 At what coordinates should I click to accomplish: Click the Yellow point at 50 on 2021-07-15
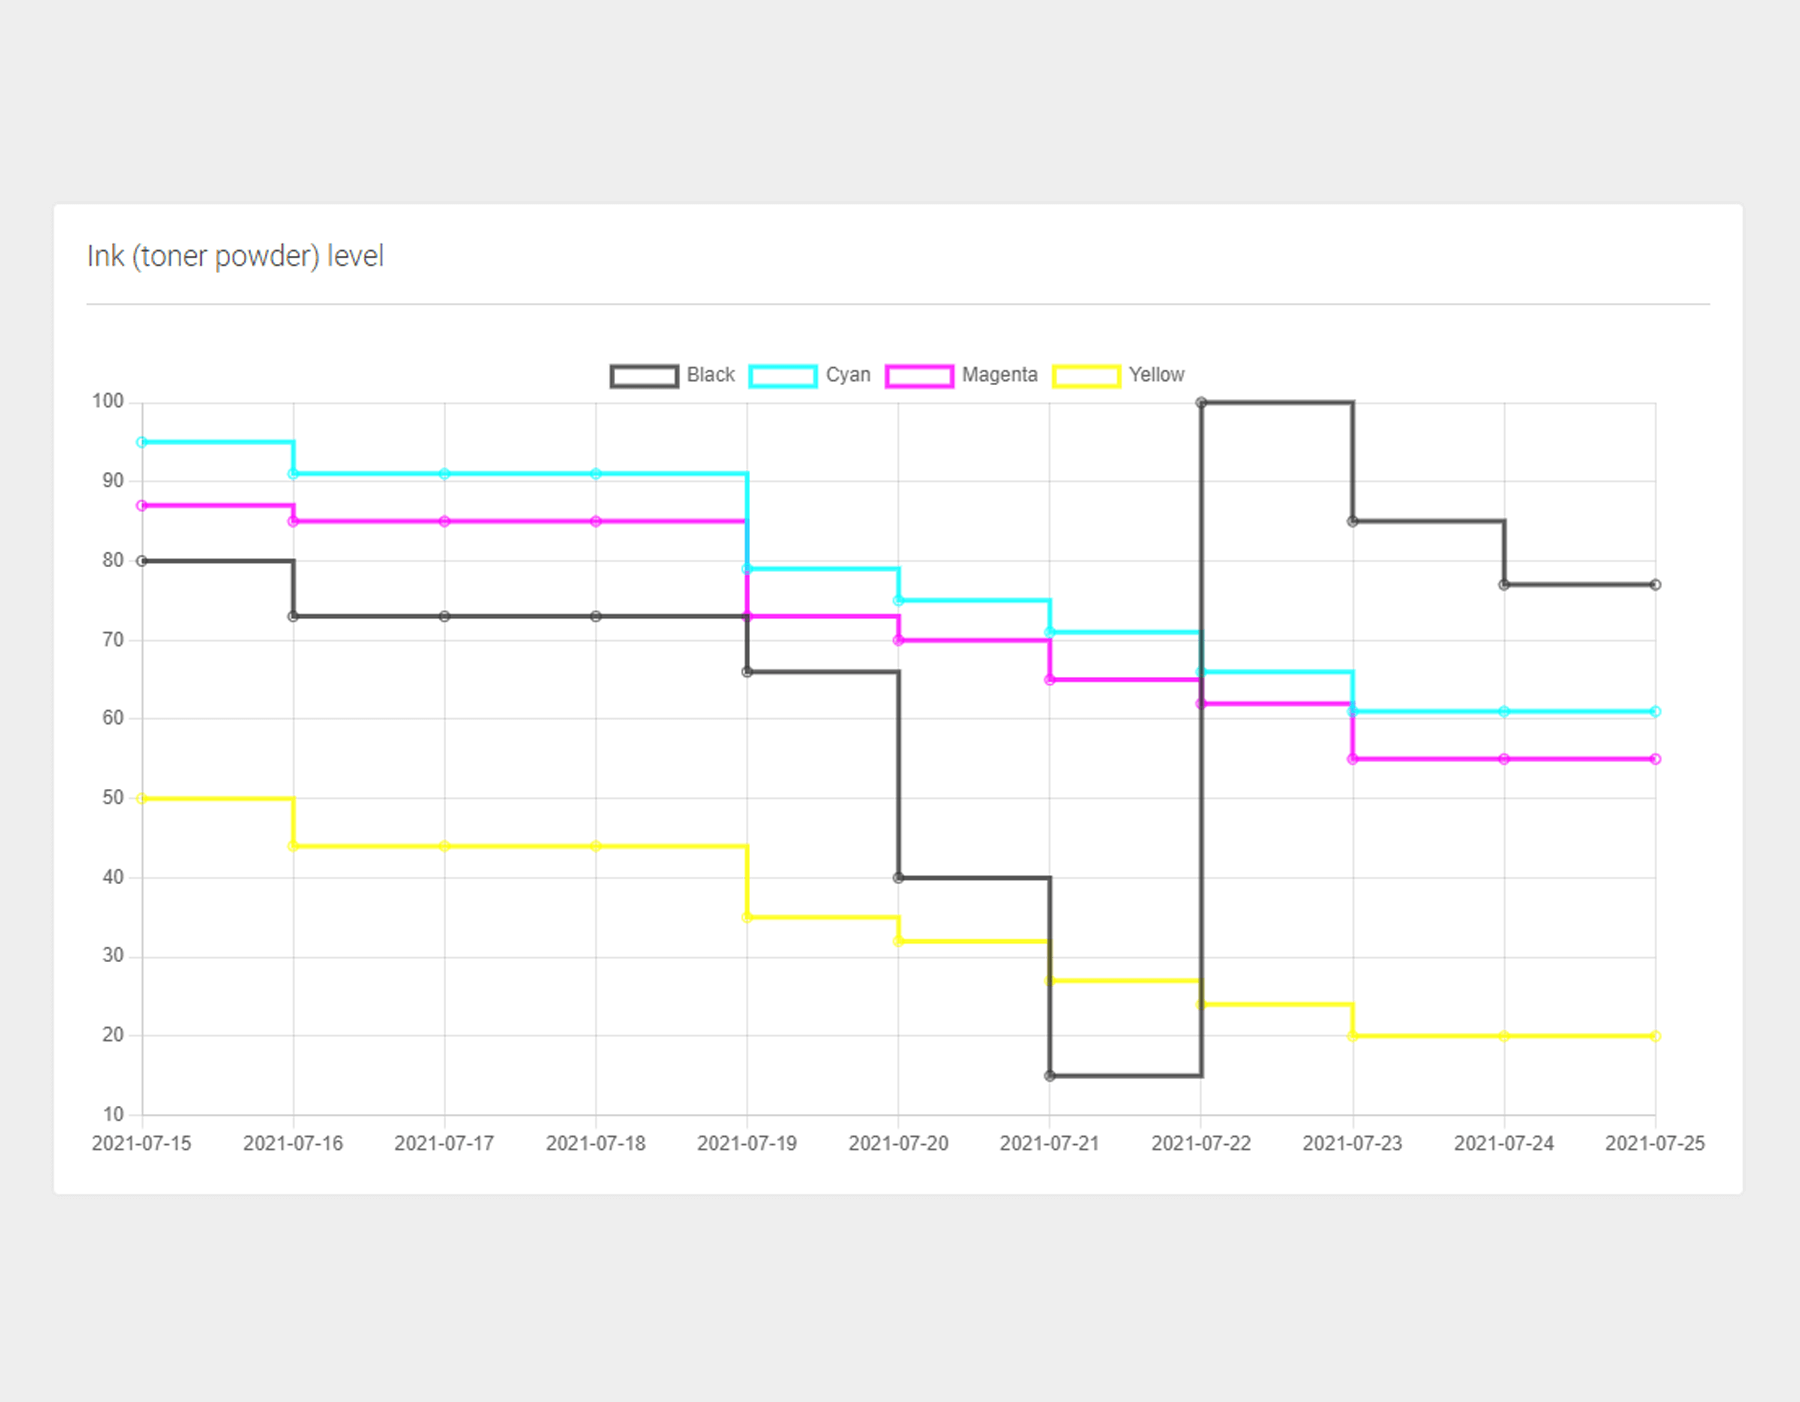click(x=142, y=799)
